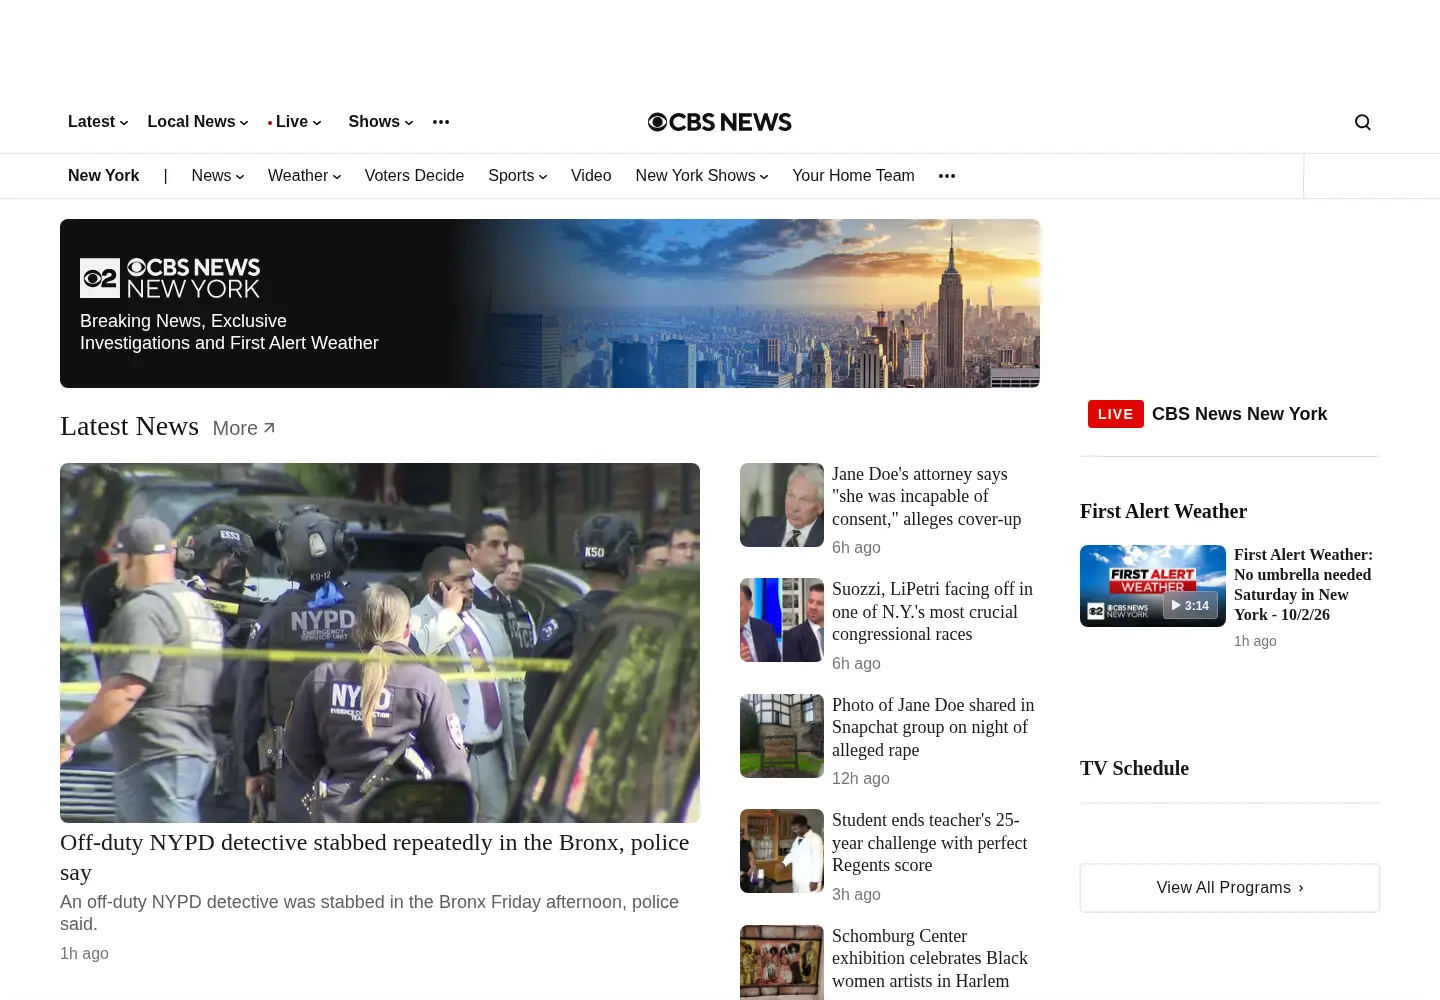Click the Snapchat photo story thumbnail

point(782,736)
